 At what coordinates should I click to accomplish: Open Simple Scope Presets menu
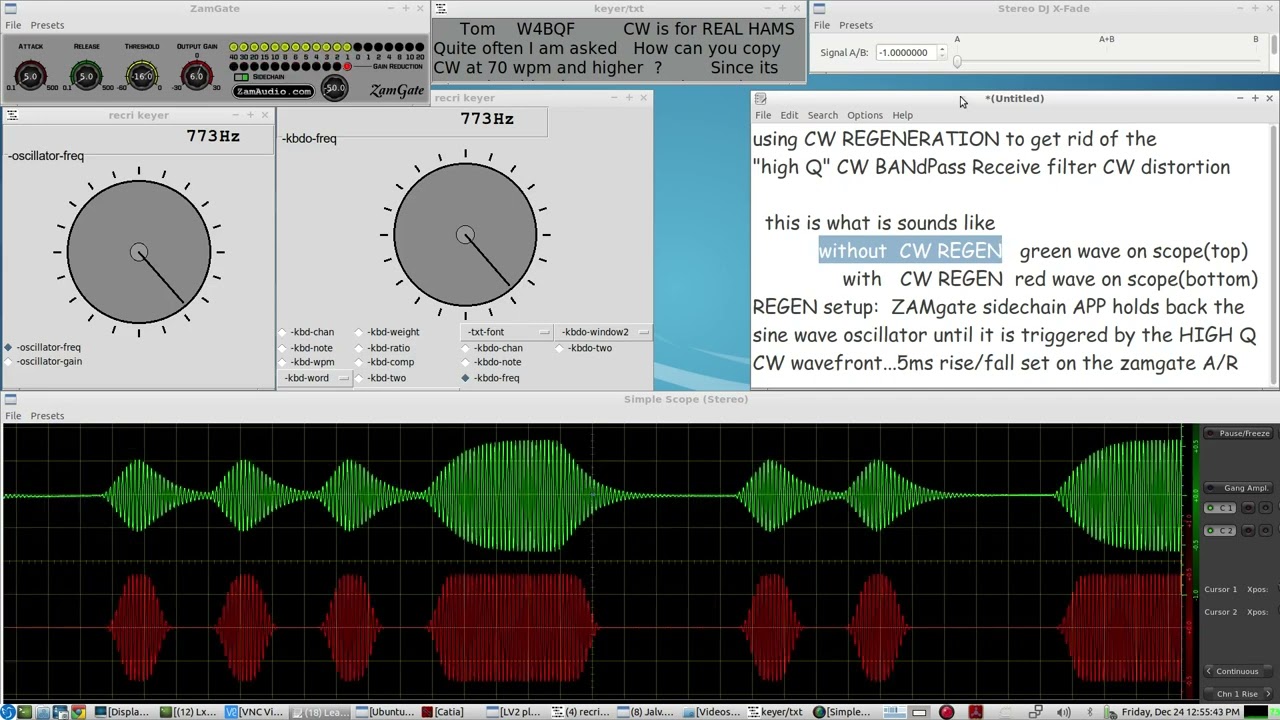[x=47, y=416]
